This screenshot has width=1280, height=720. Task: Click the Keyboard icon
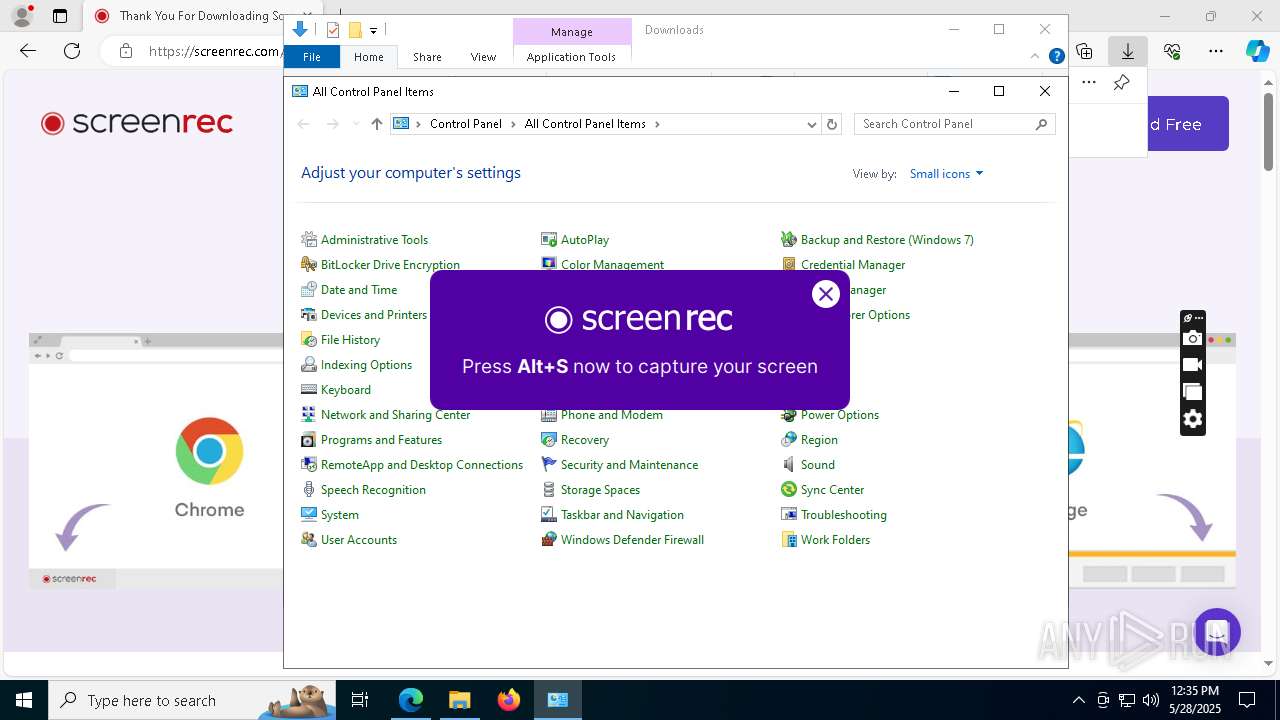[x=309, y=390]
